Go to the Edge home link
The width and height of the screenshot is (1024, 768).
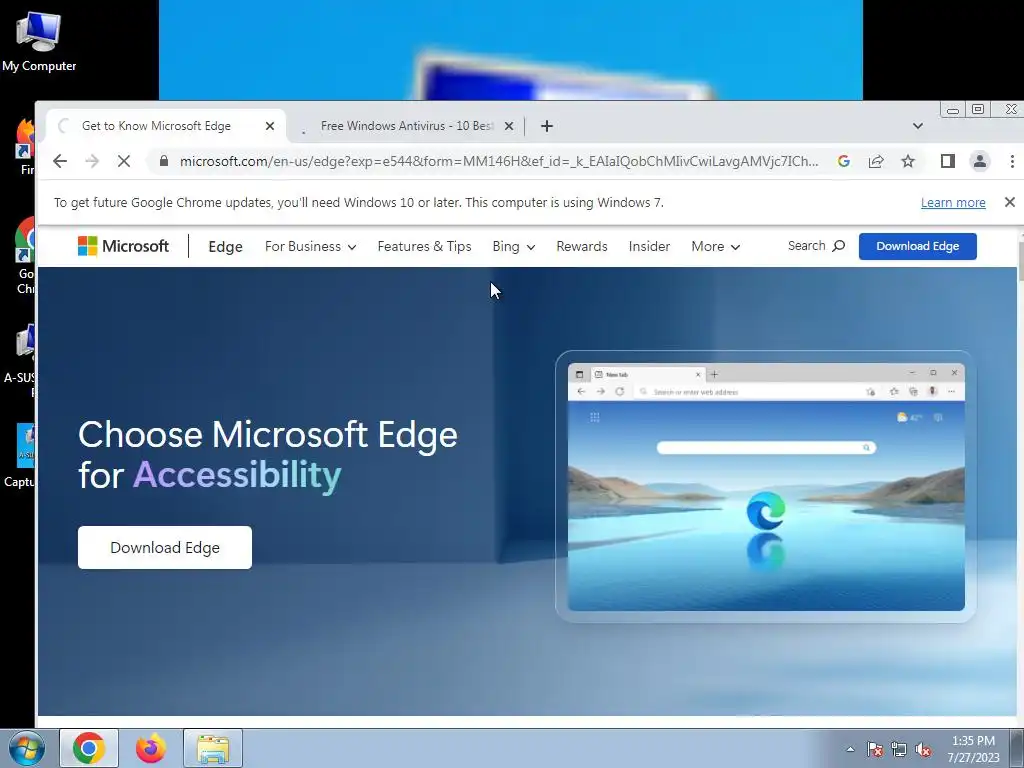[x=225, y=246]
